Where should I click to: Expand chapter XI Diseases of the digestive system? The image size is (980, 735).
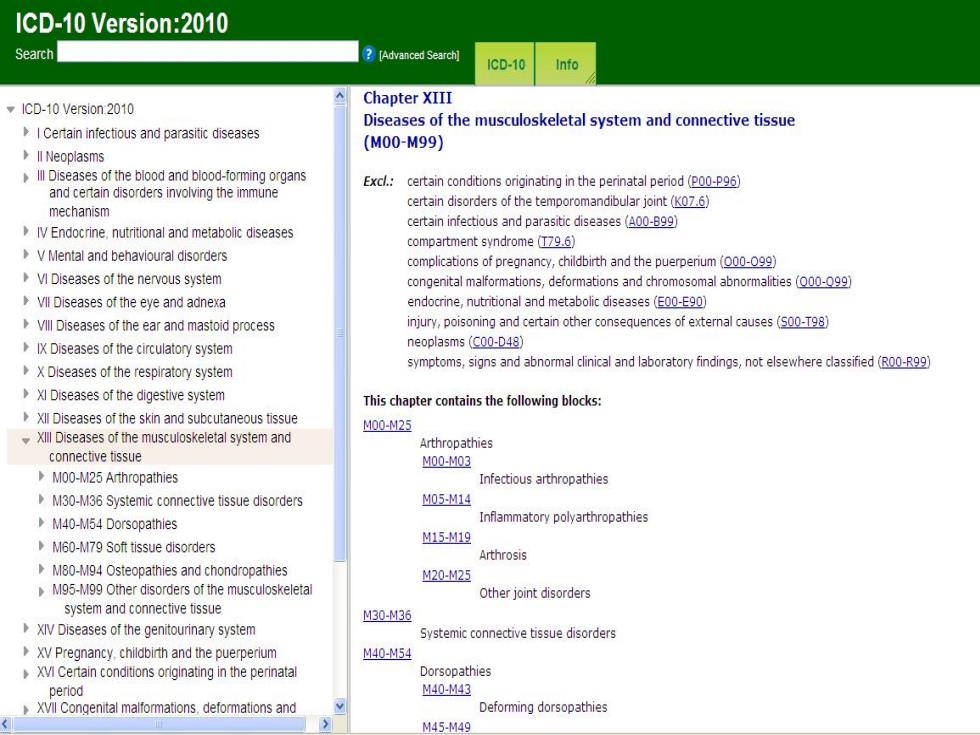coord(26,394)
